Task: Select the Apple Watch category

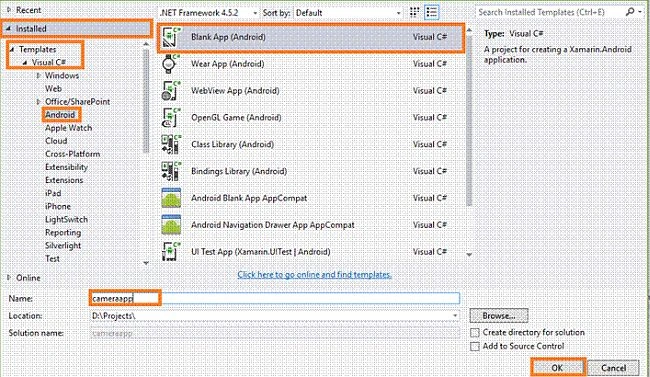Action: pyautogui.click(x=68, y=128)
